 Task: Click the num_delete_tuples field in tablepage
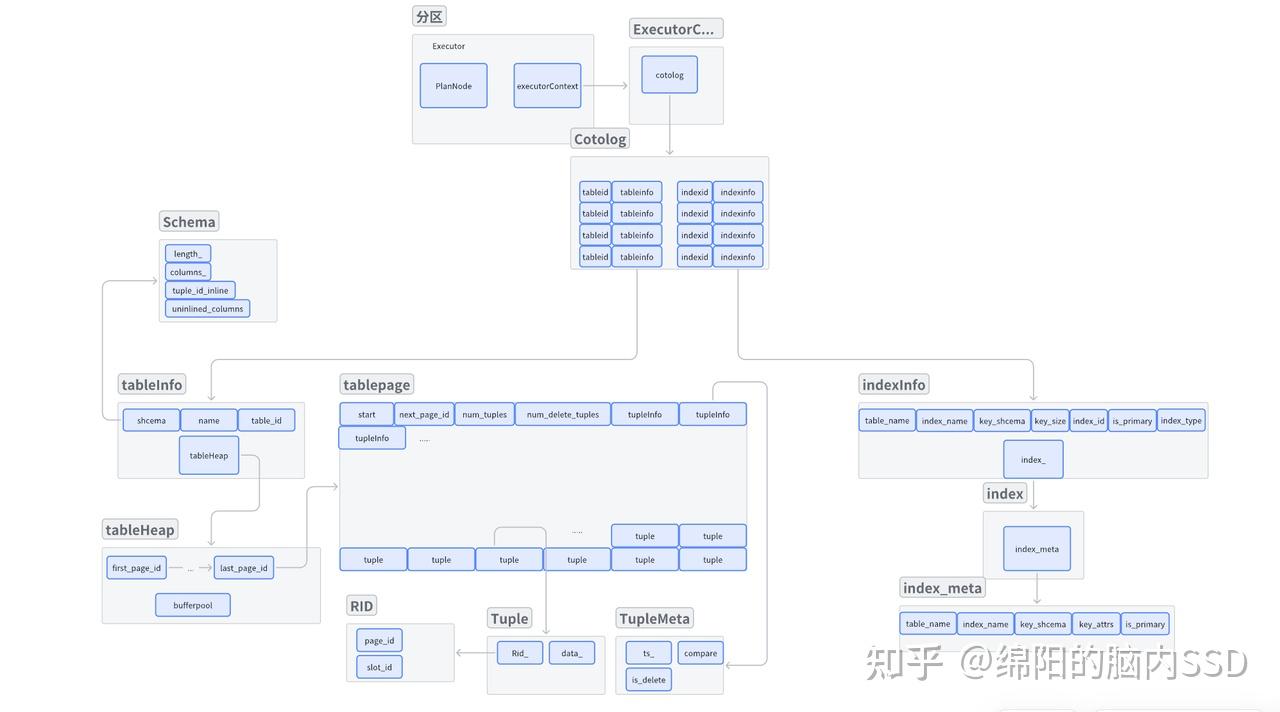562,413
